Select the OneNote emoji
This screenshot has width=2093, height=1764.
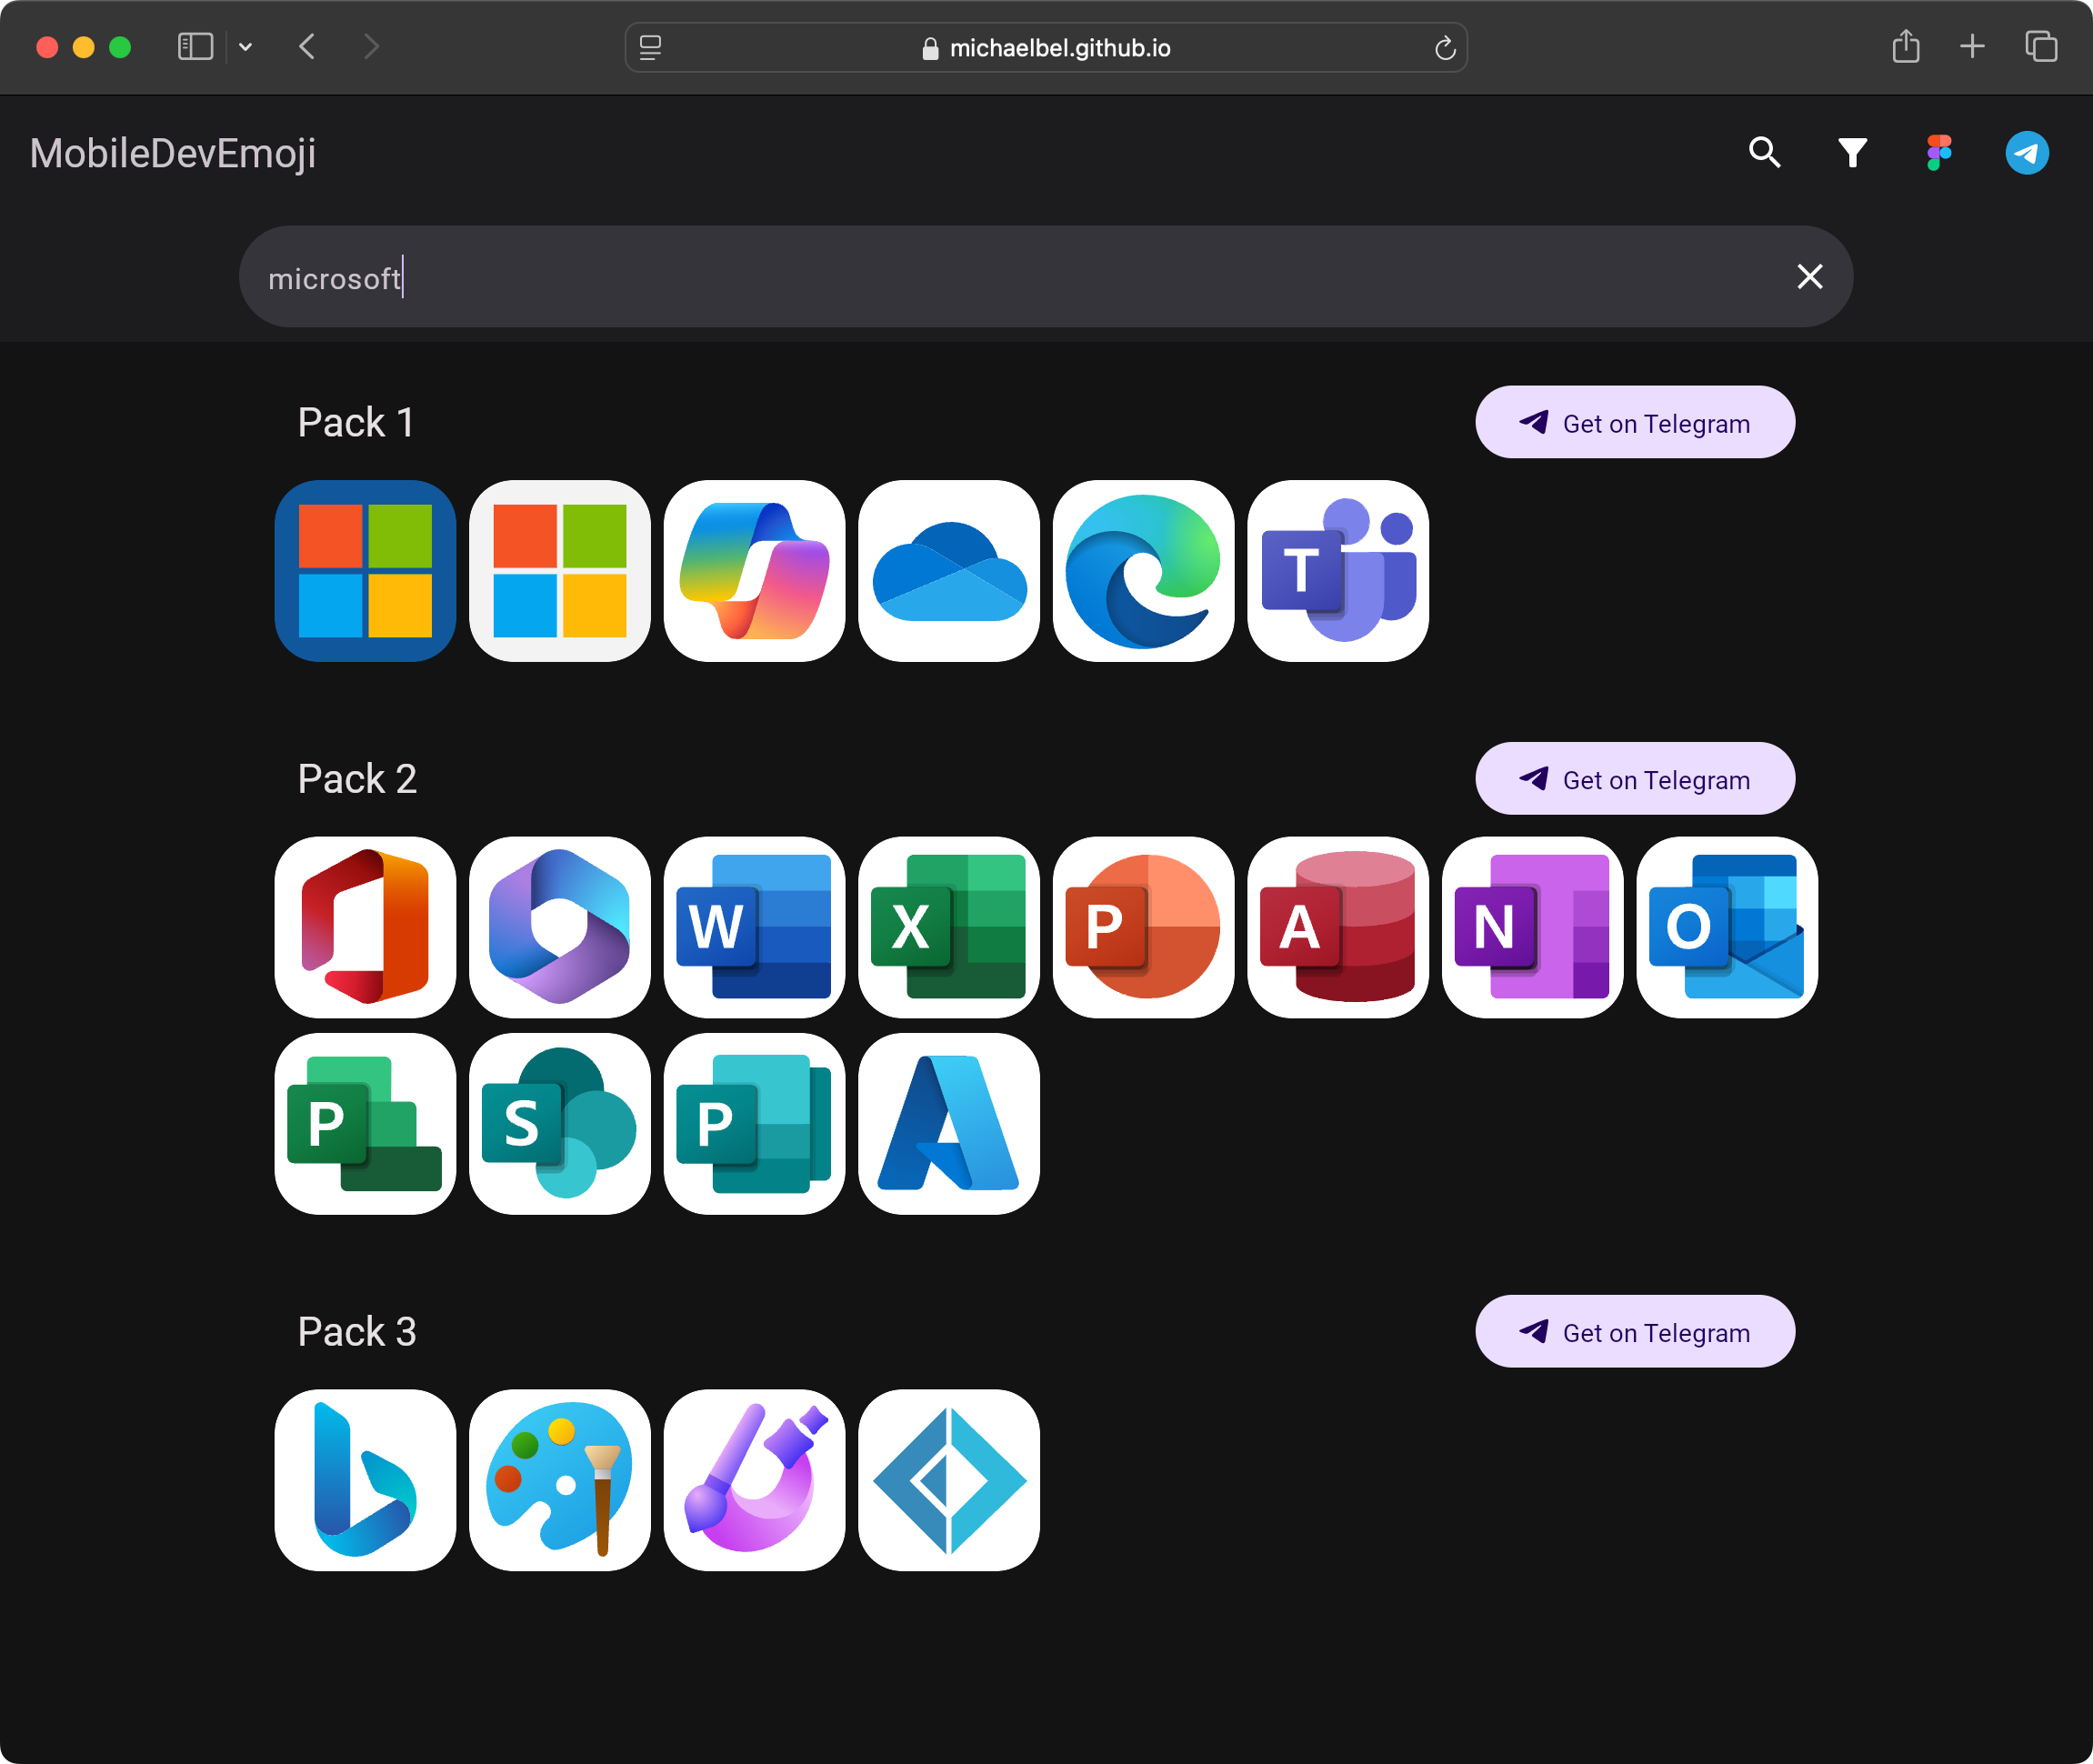[x=1532, y=927]
